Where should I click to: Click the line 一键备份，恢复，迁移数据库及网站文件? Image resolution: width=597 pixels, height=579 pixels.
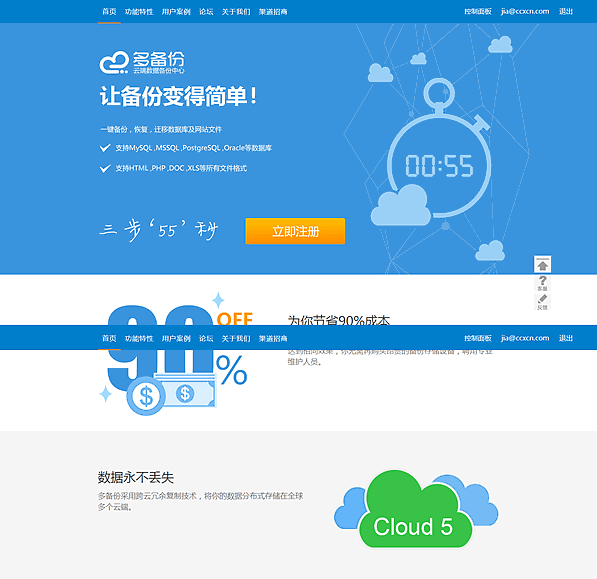[x=161, y=129]
